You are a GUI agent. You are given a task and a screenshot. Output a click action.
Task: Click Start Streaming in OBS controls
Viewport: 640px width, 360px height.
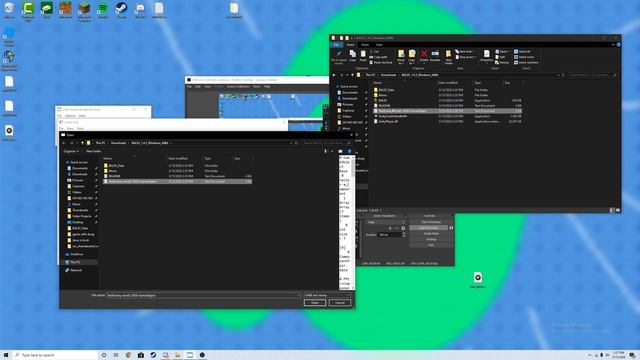pos(431,222)
